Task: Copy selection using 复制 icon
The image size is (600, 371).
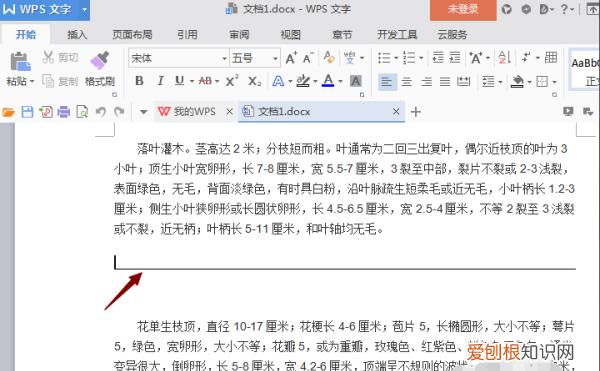Action: click(x=48, y=81)
